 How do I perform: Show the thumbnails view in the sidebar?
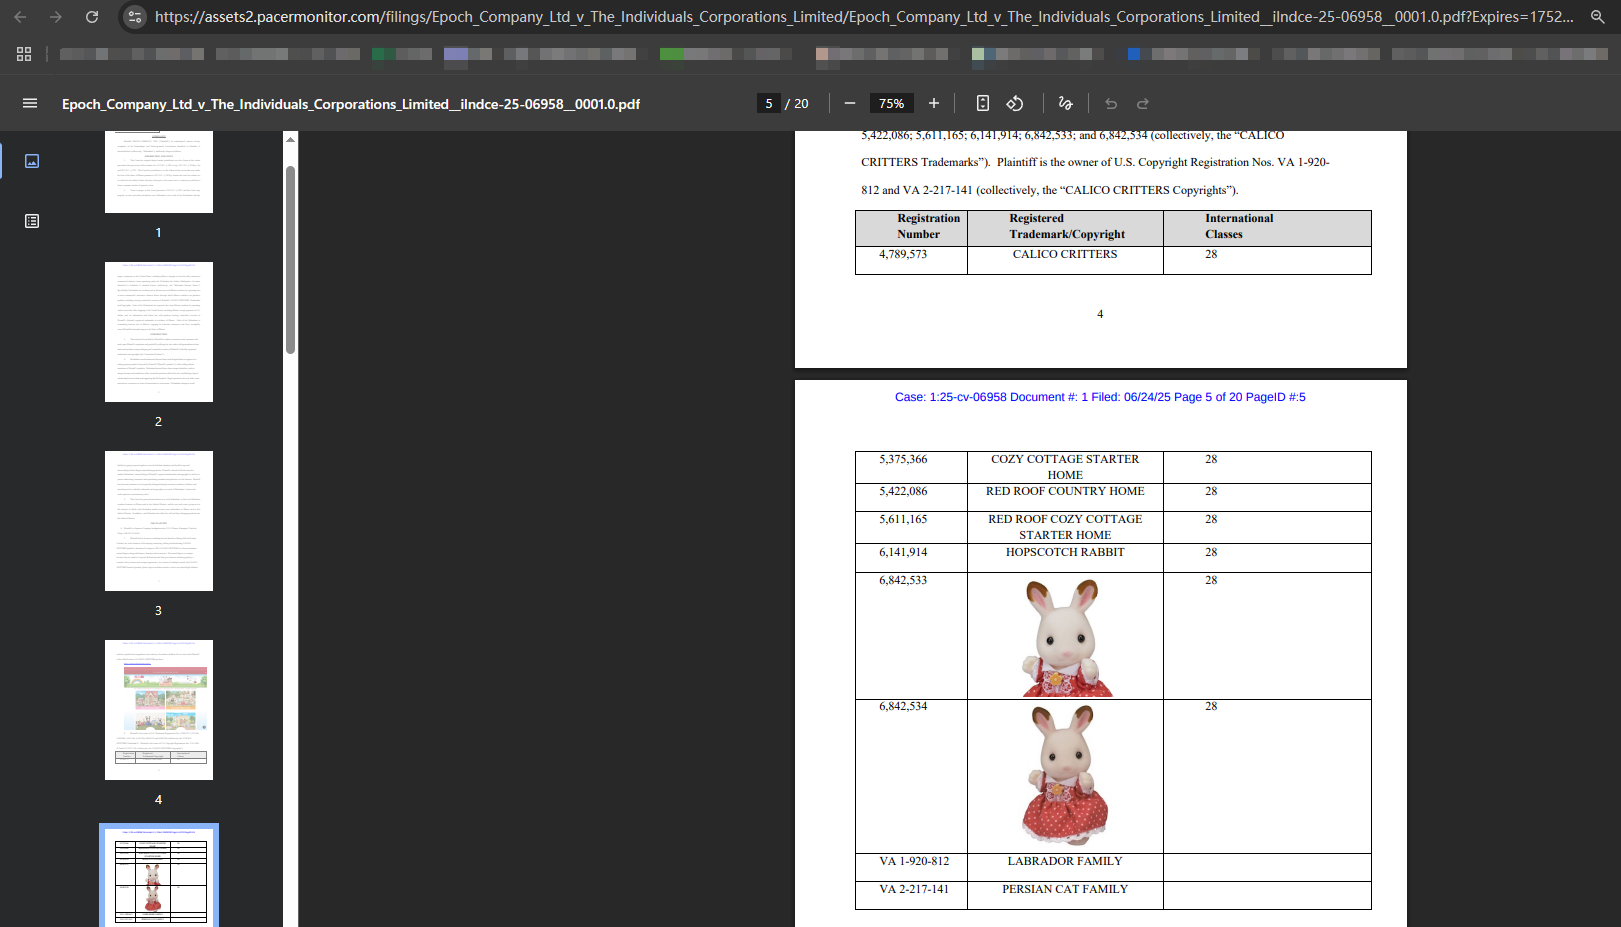pyautogui.click(x=32, y=161)
